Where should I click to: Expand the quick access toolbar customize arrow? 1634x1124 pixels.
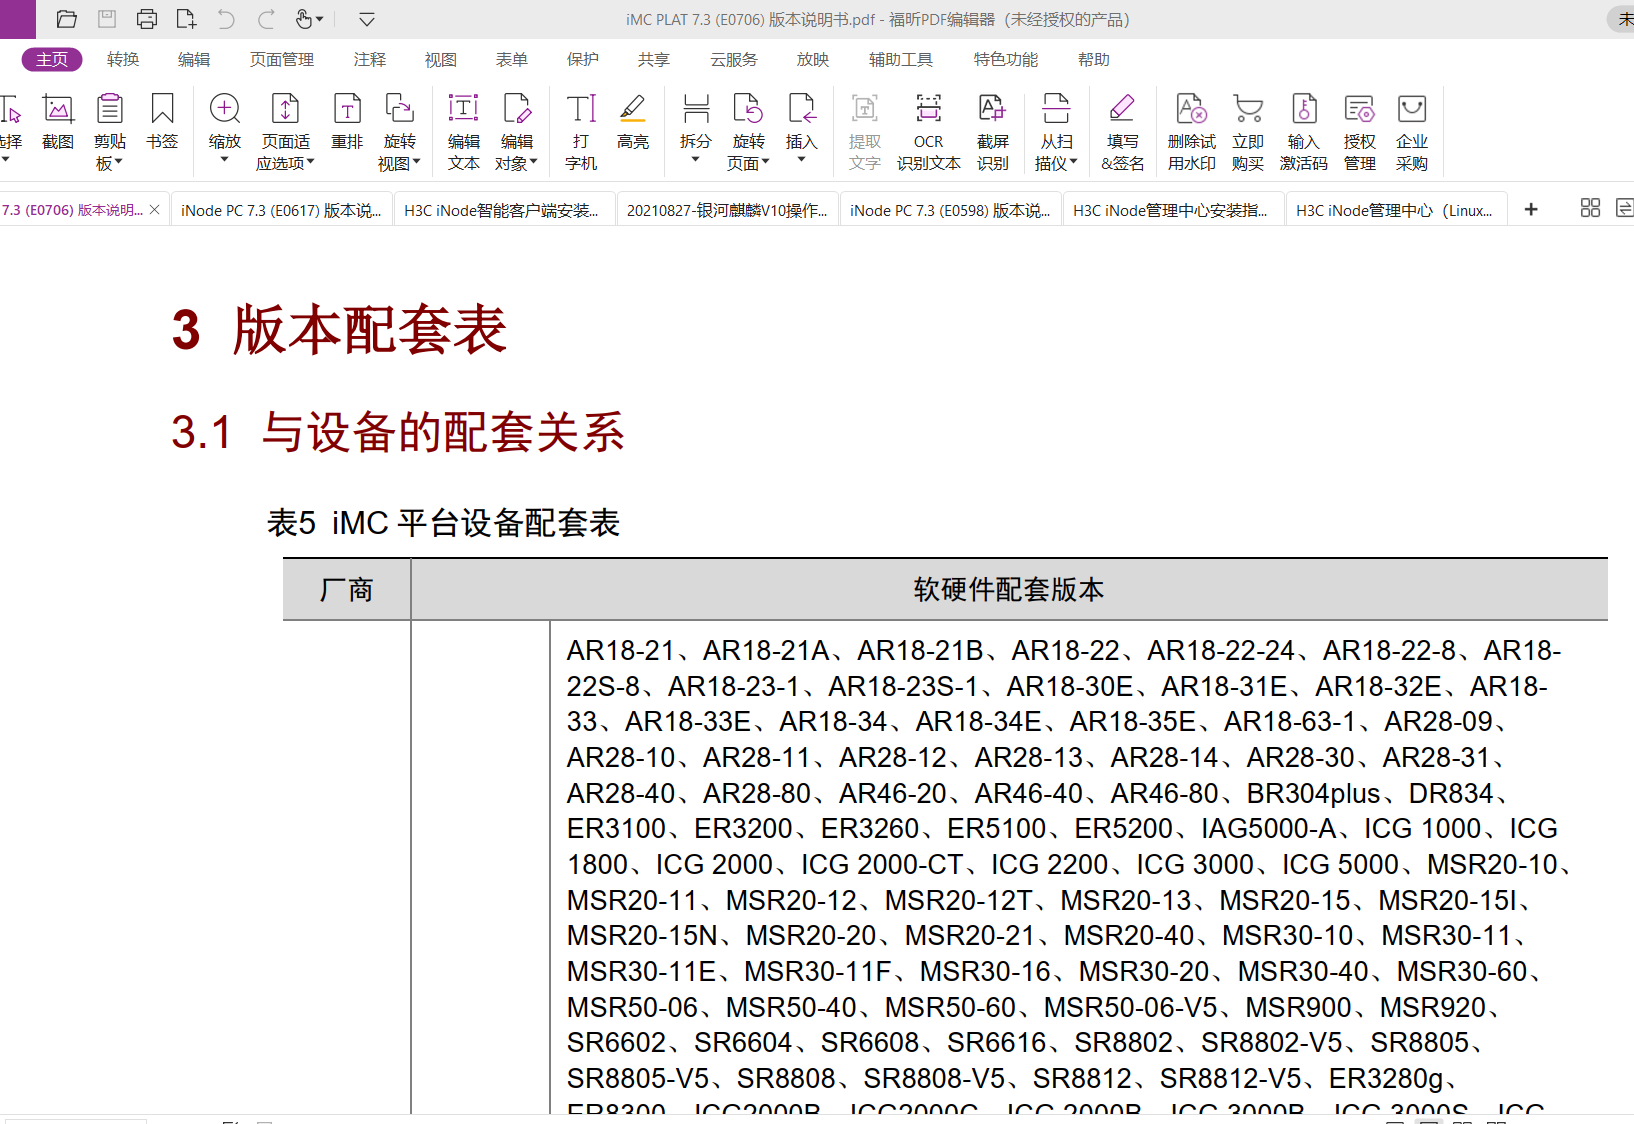(367, 19)
